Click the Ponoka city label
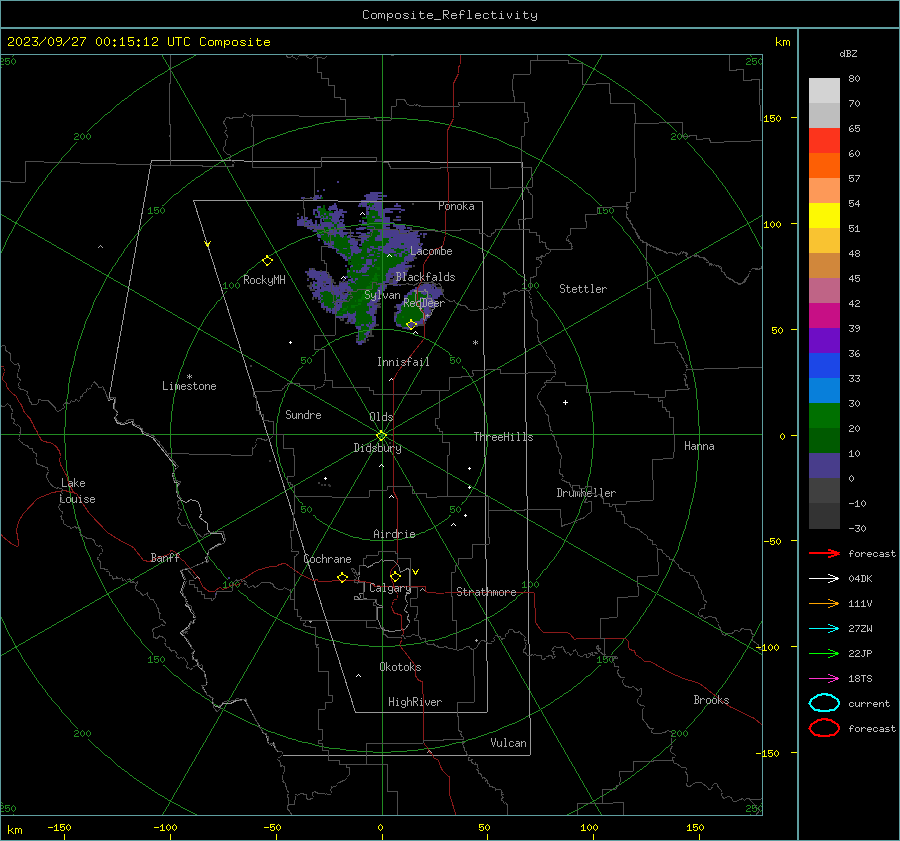Screen dimensions: 900x841 coord(456,206)
